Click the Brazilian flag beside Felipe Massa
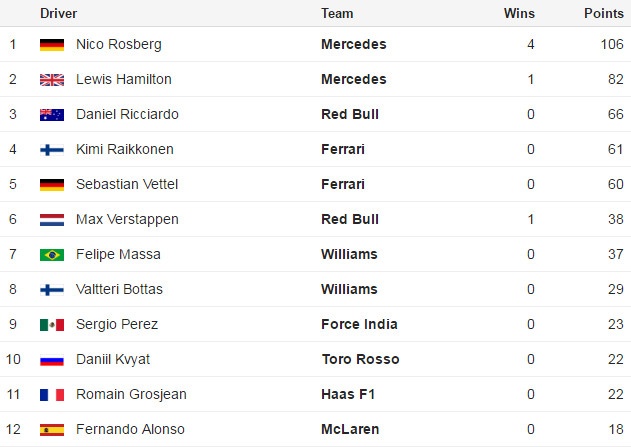The height and width of the screenshot is (447, 631). coord(52,255)
